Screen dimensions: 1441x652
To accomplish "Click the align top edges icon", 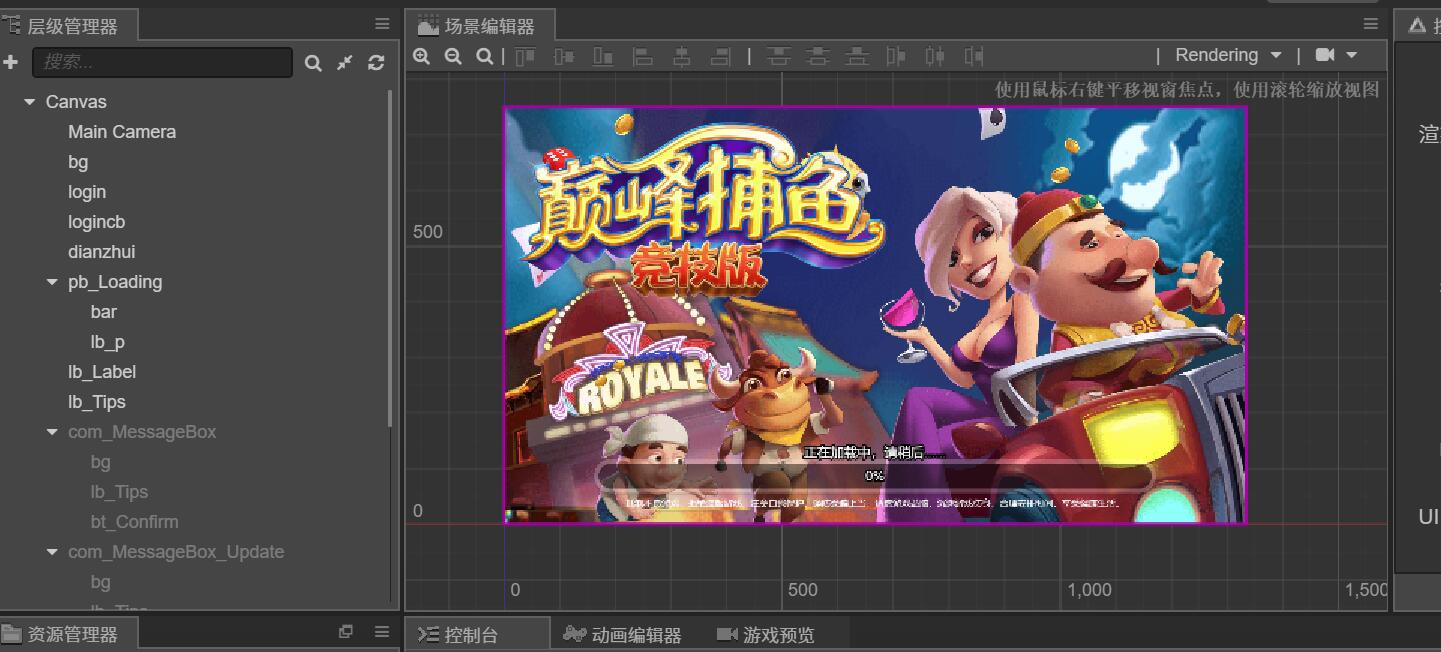I will click(x=526, y=57).
